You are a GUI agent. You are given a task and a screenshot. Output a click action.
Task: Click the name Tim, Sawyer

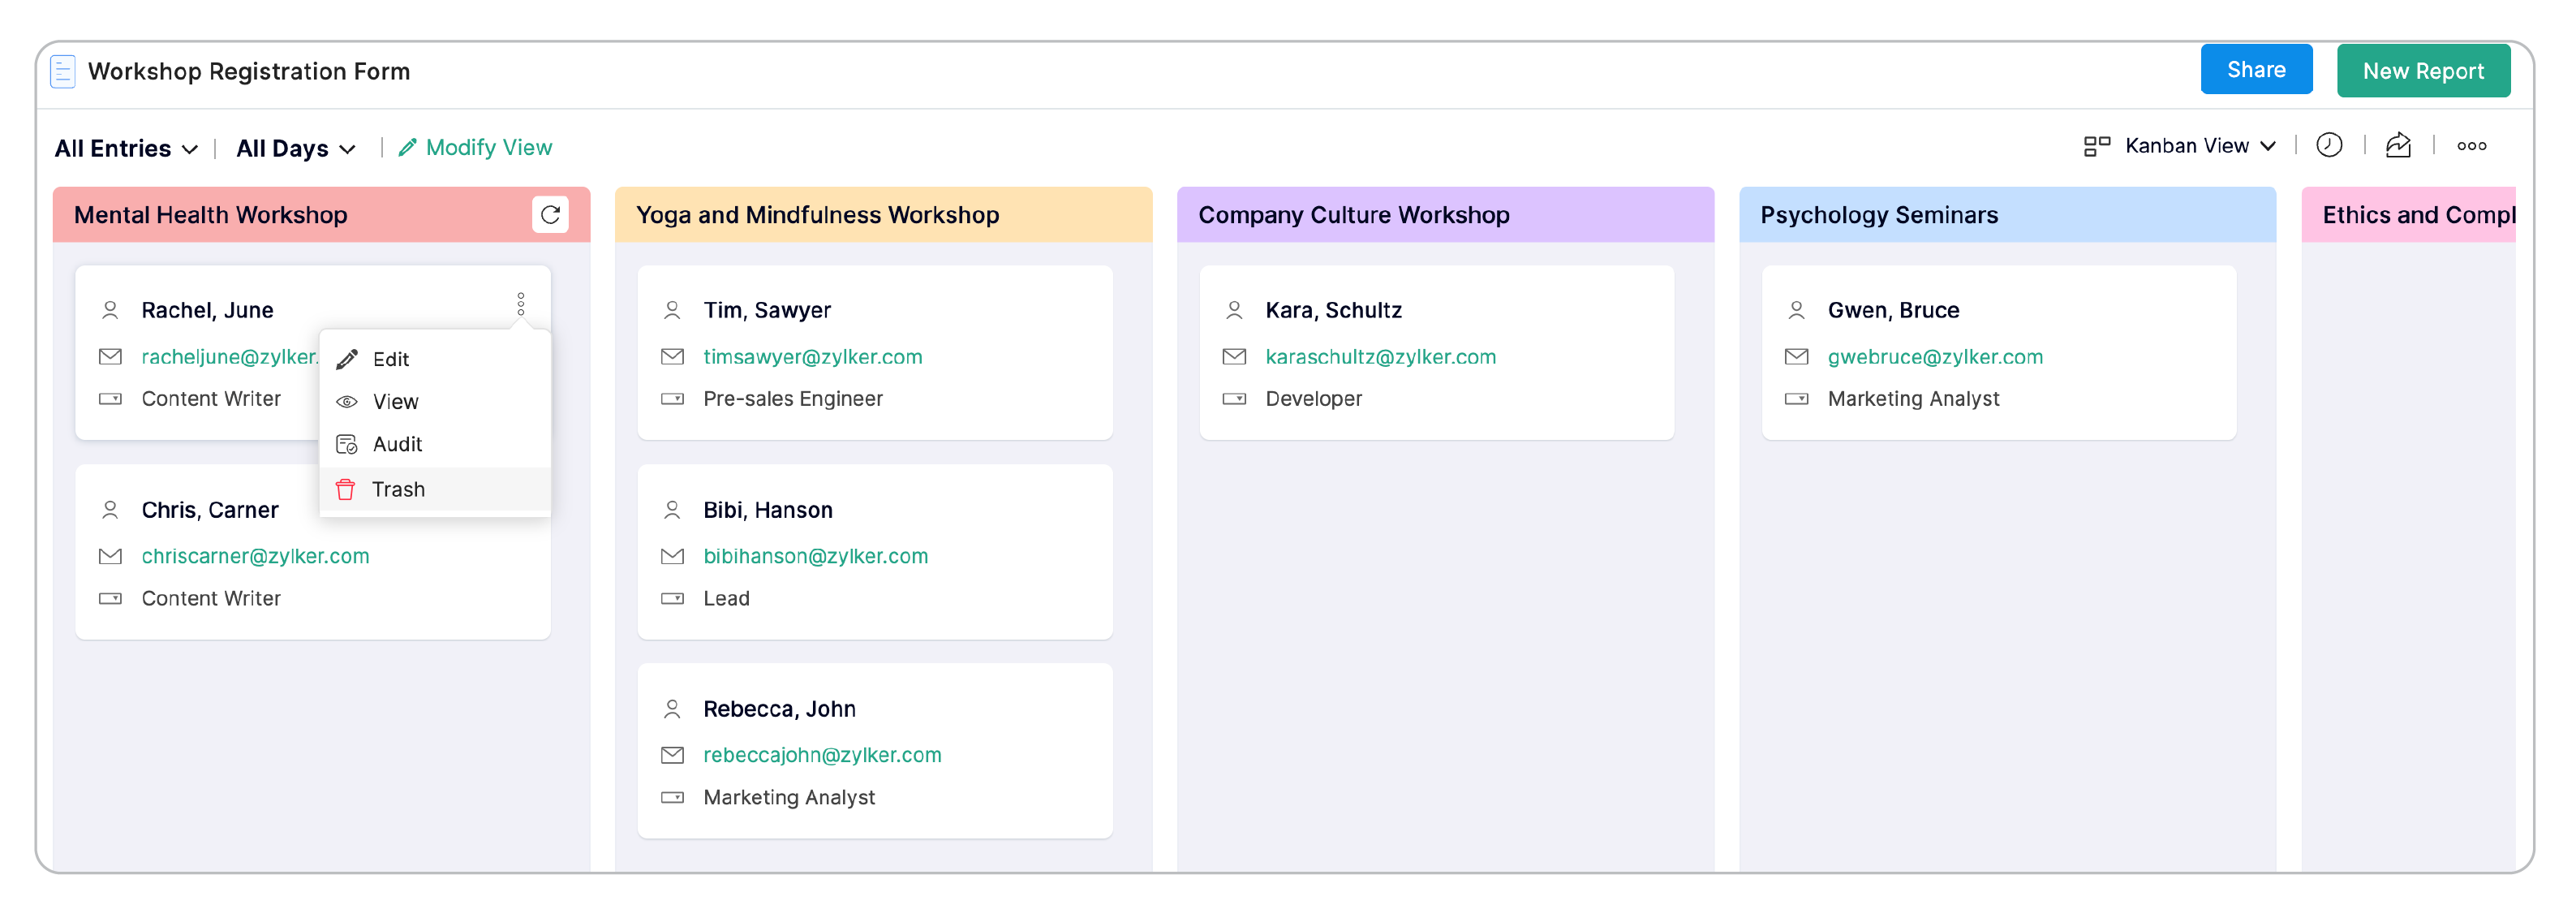[766, 310]
